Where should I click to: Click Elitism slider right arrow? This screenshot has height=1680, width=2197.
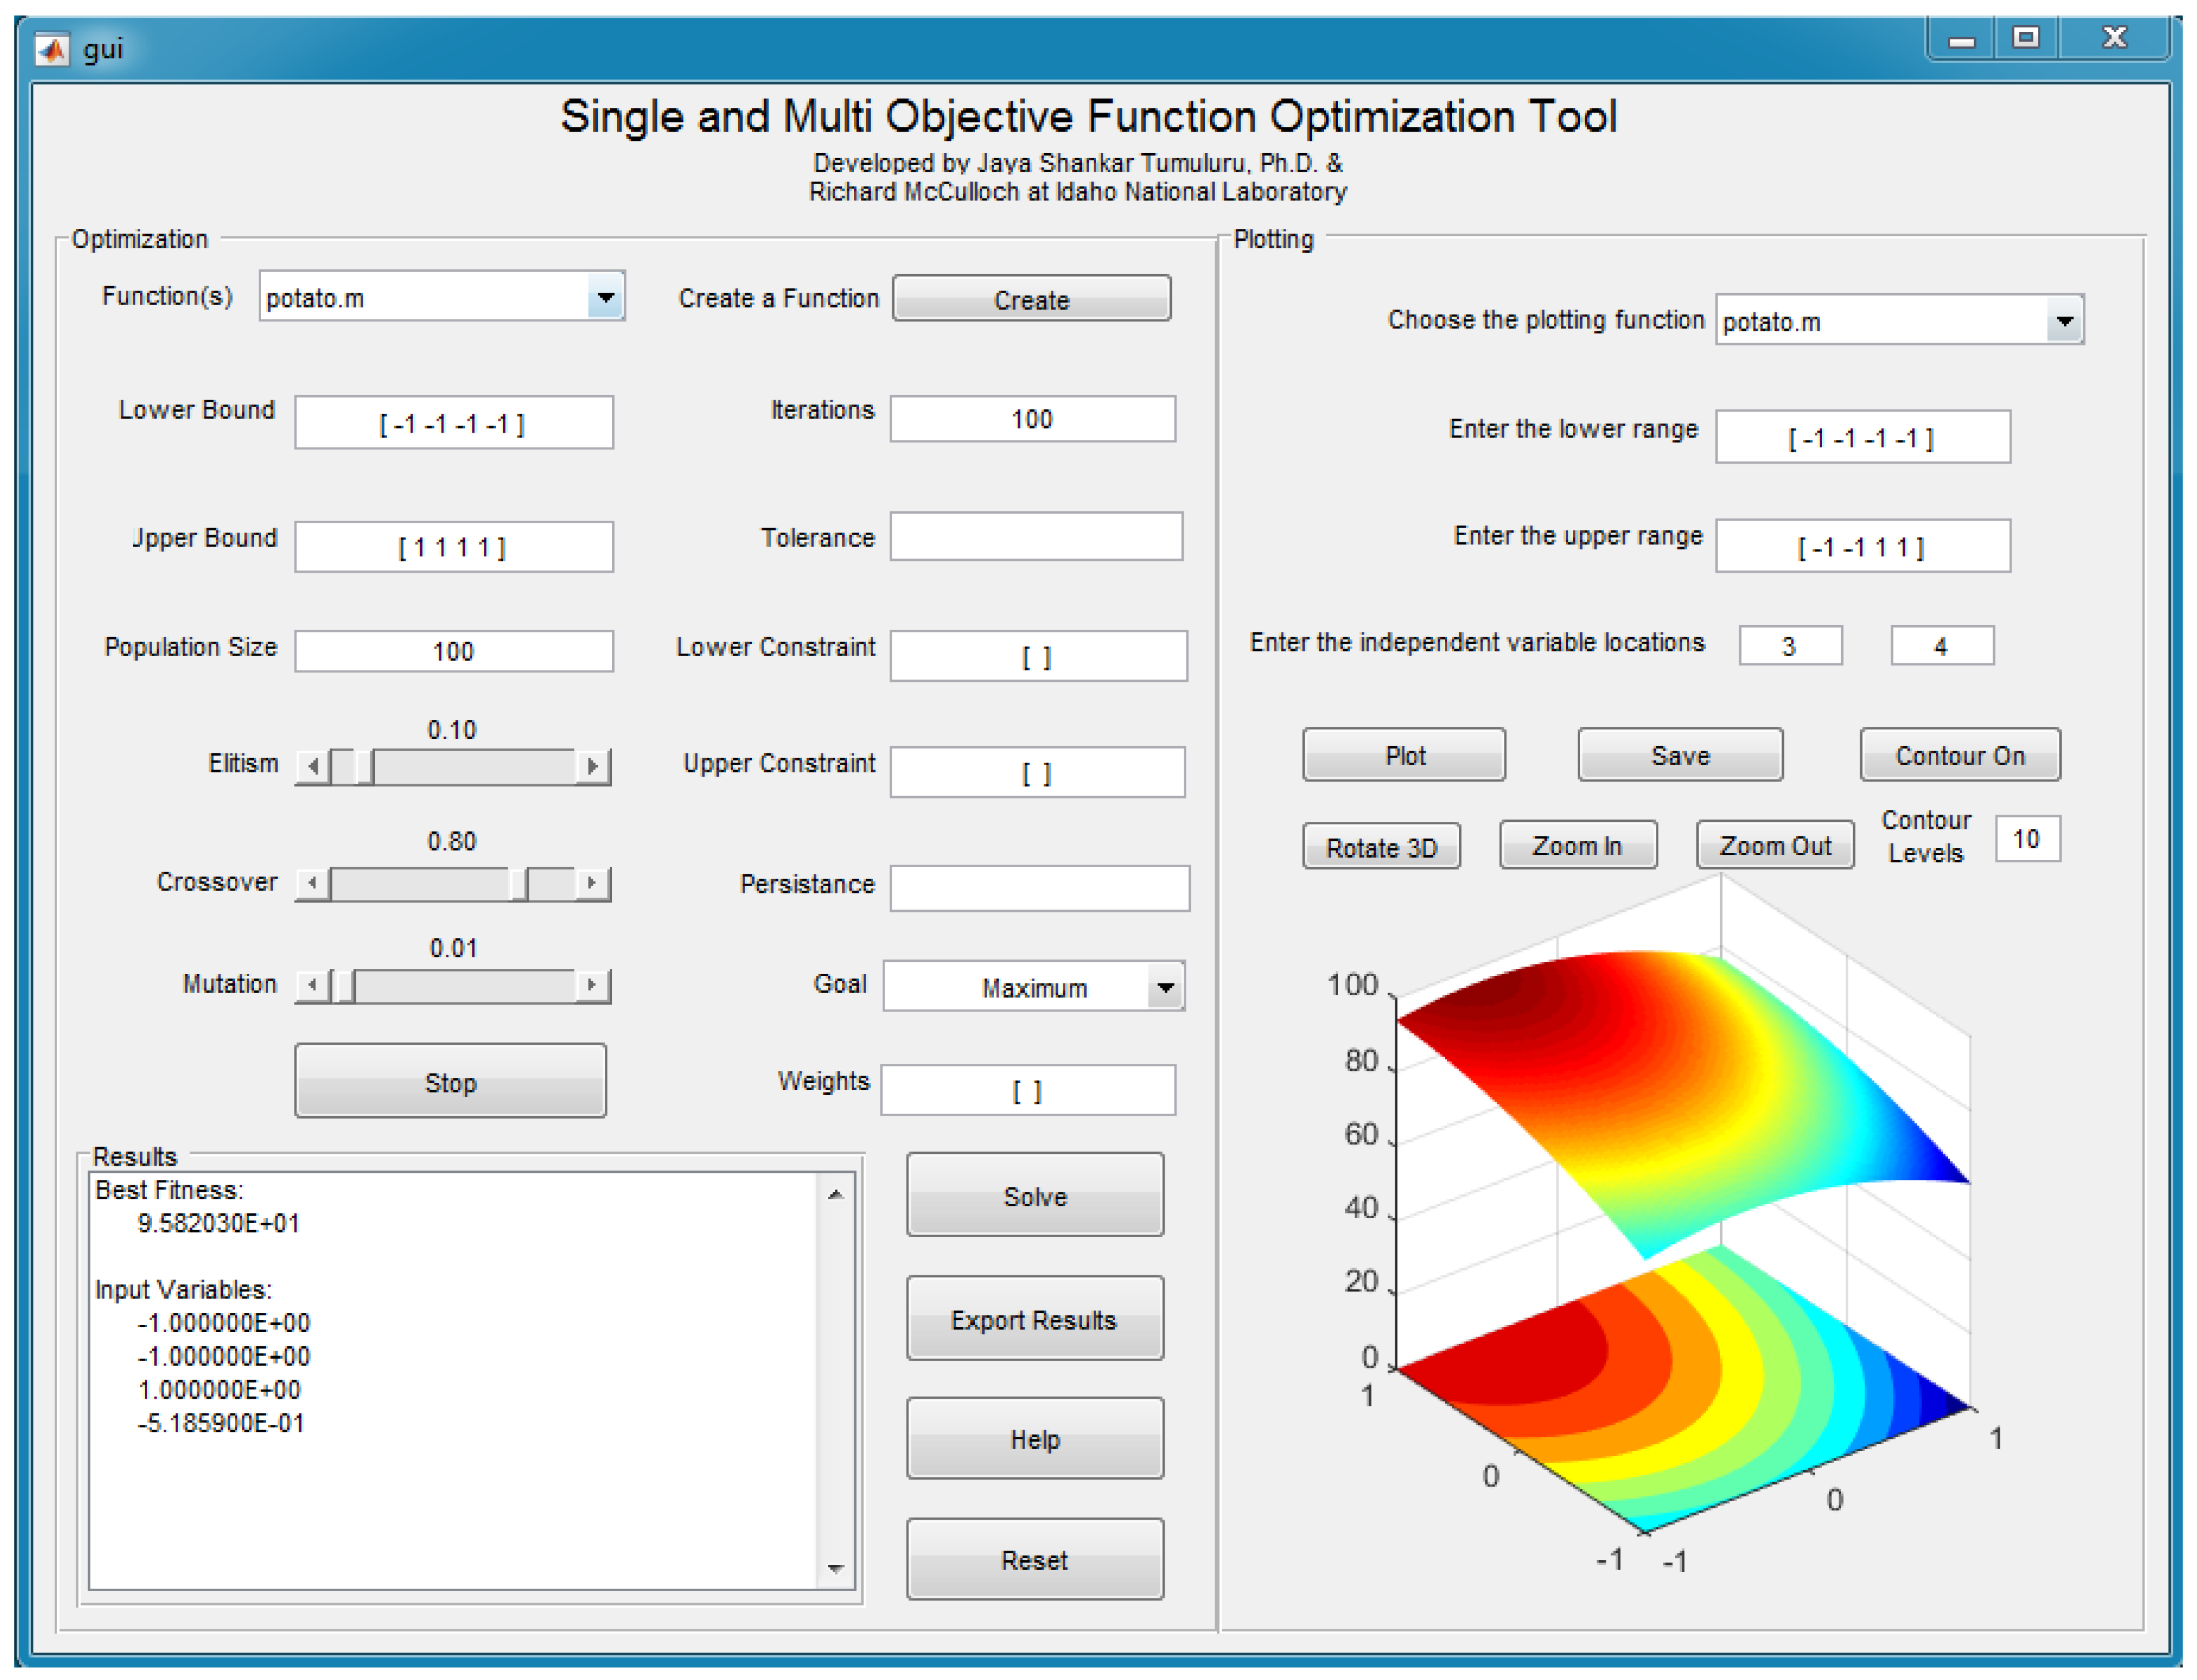coord(592,767)
